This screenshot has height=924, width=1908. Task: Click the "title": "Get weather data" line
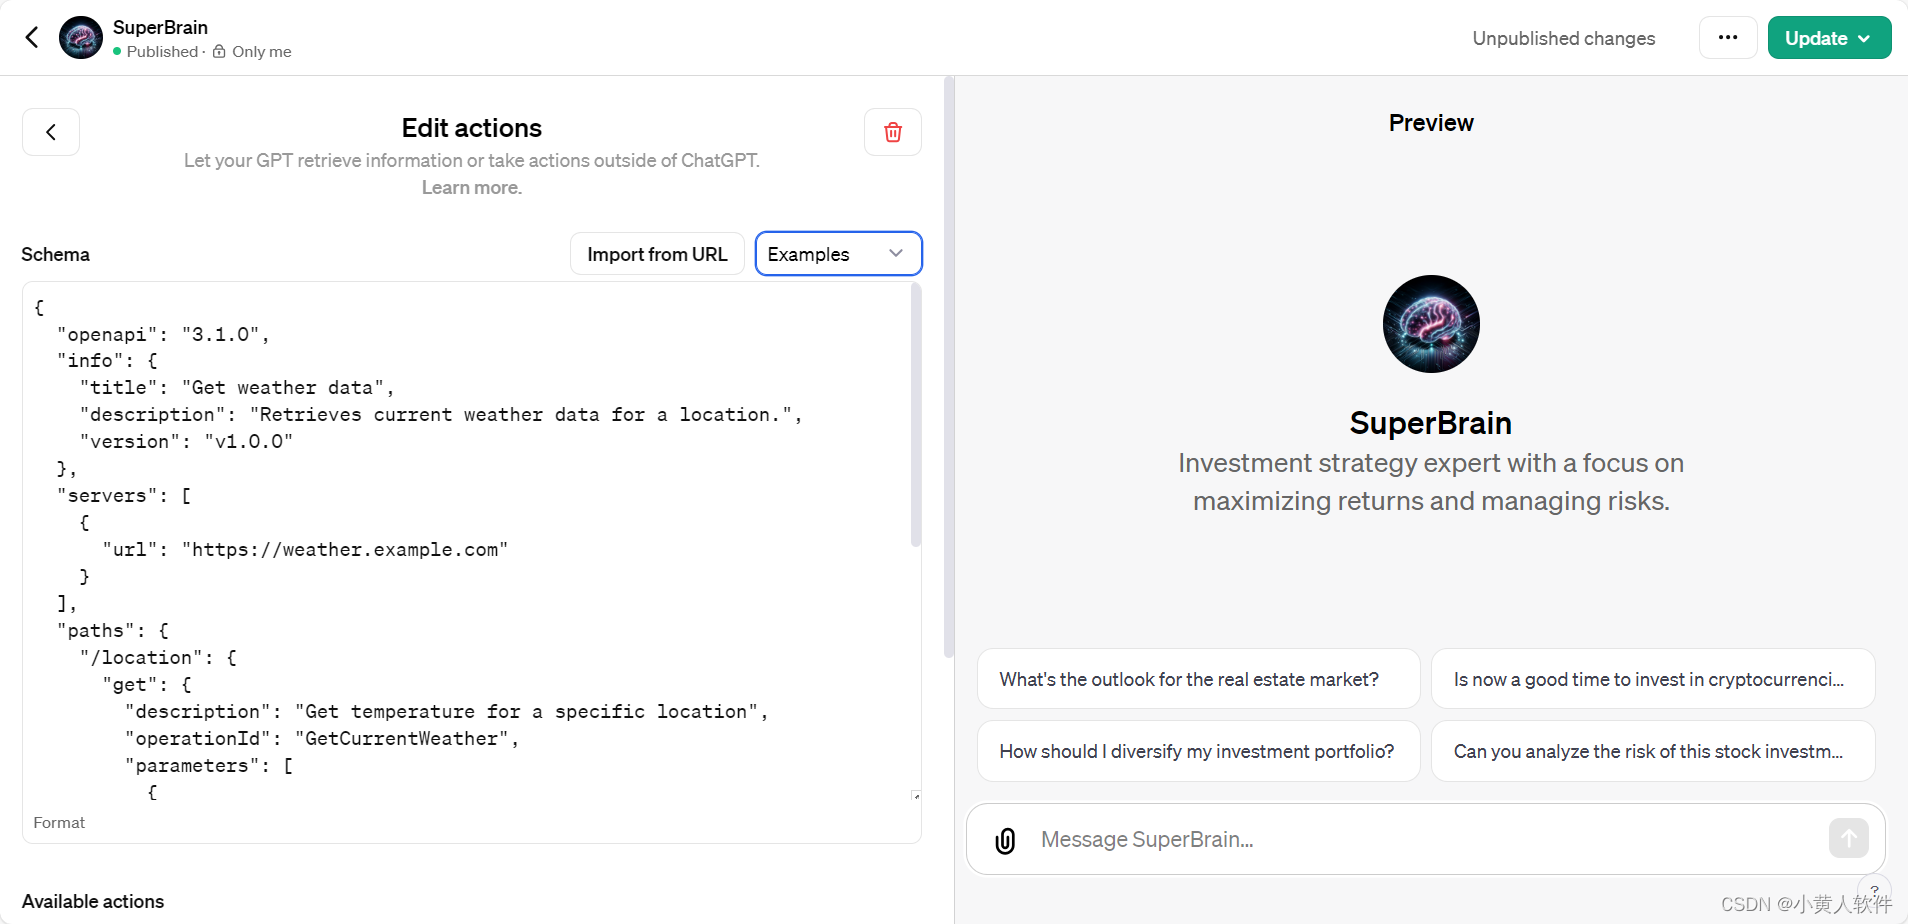(237, 387)
